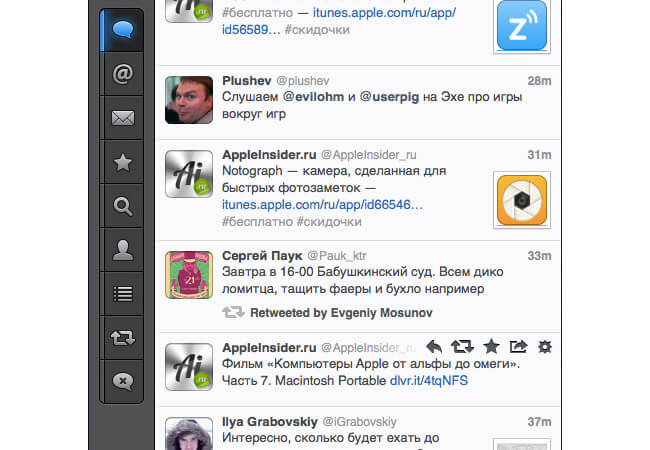Click the 28m timestamp on Plushev tweet
650x450 pixels.
point(539,81)
